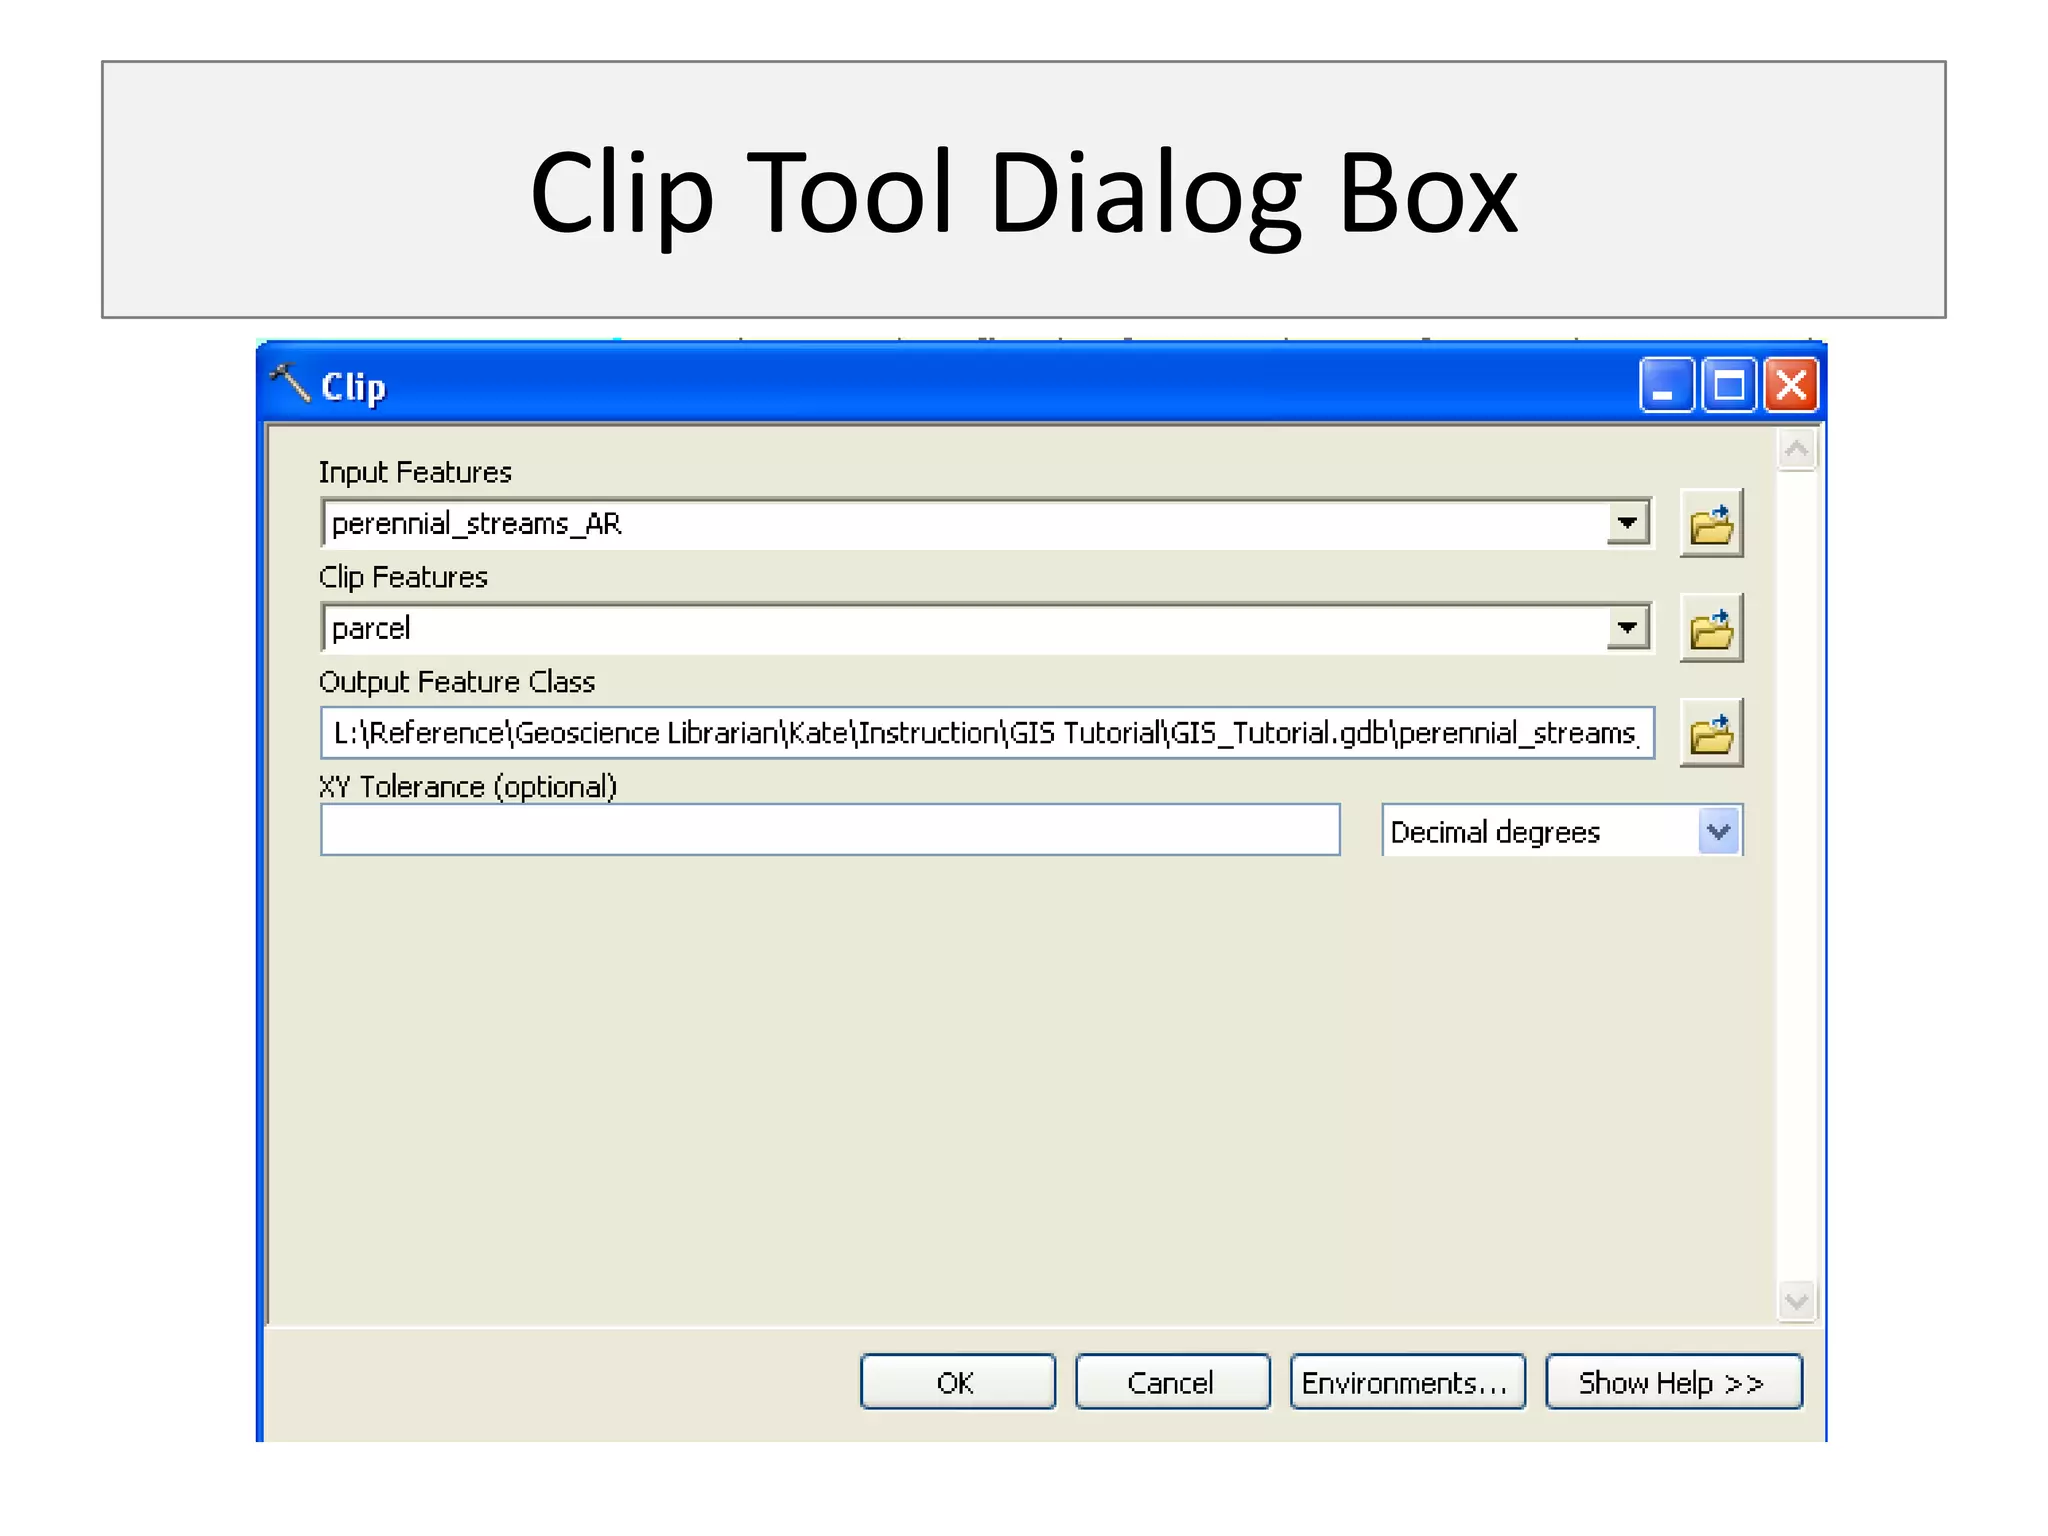Open the Decimal degrees units dropdown
Image resolution: width=2048 pixels, height=1536 pixels.
1719,831
